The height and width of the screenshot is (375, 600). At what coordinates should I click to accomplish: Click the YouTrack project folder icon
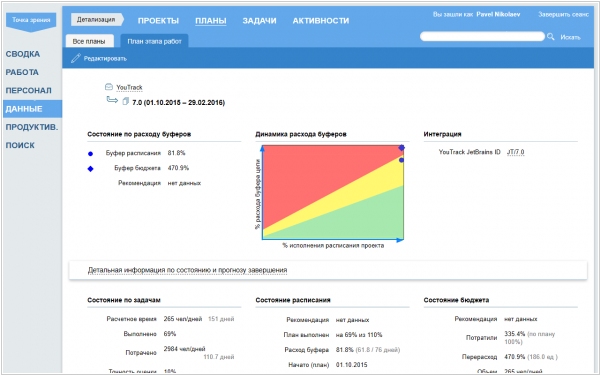coord(109,87)
